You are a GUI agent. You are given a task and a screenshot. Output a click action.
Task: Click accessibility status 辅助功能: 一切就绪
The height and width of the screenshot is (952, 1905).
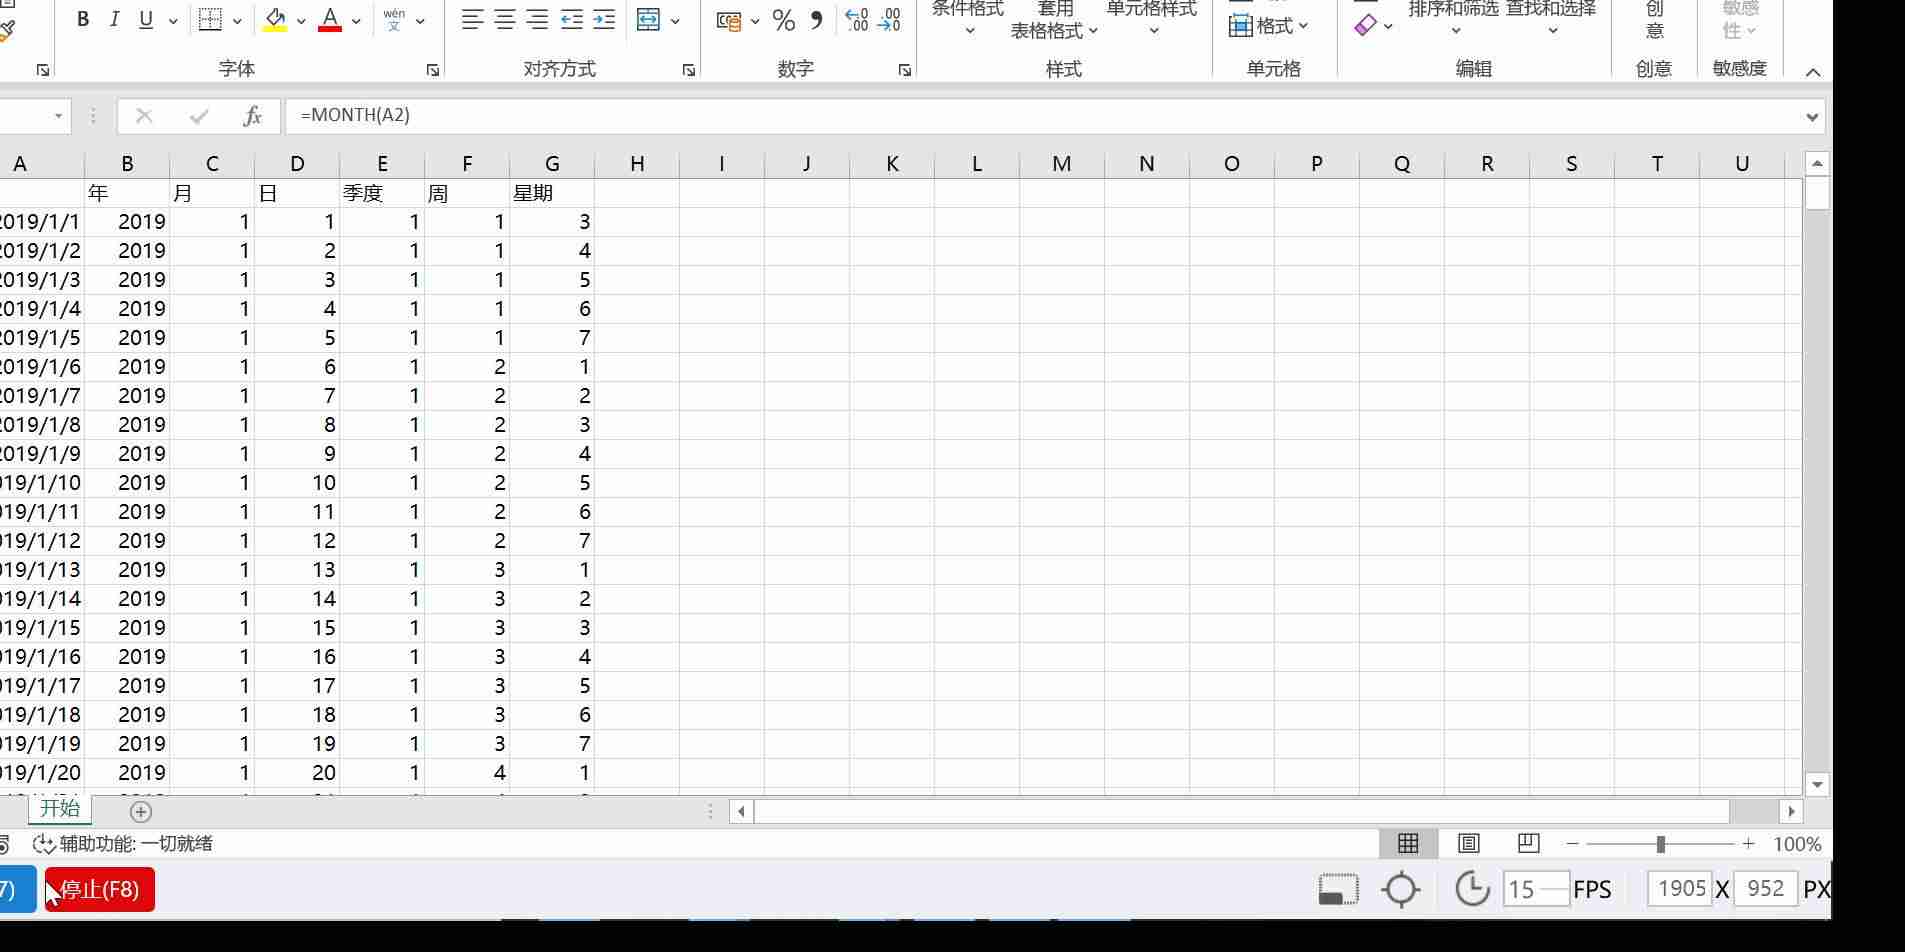click(x=123, y=844)
